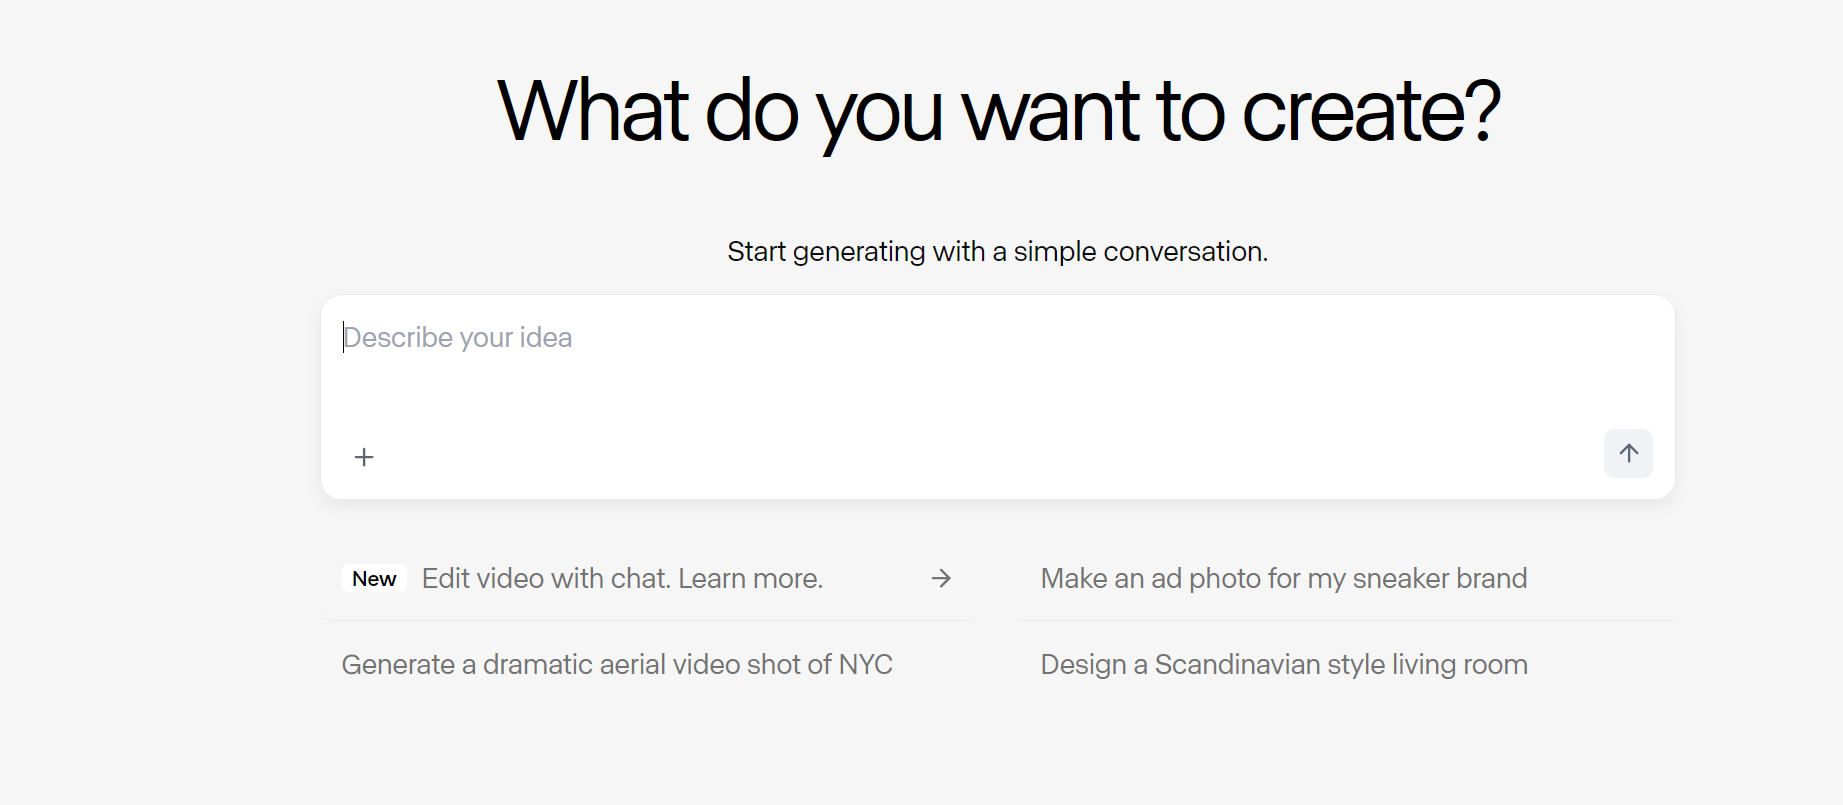Select Make an ad photo suggestion

tap(1283, 579)
